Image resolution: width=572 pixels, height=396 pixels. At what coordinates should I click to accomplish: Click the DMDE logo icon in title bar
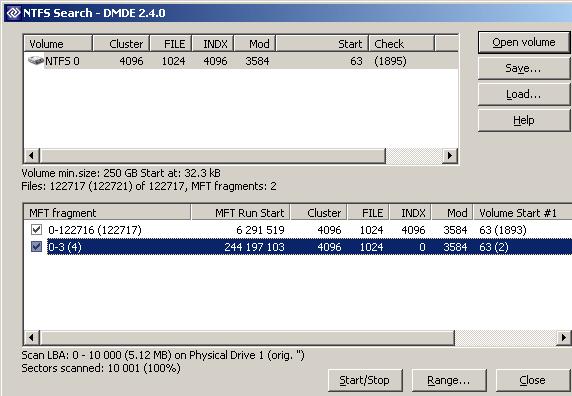pyautogui.click(x=14, y=13)
